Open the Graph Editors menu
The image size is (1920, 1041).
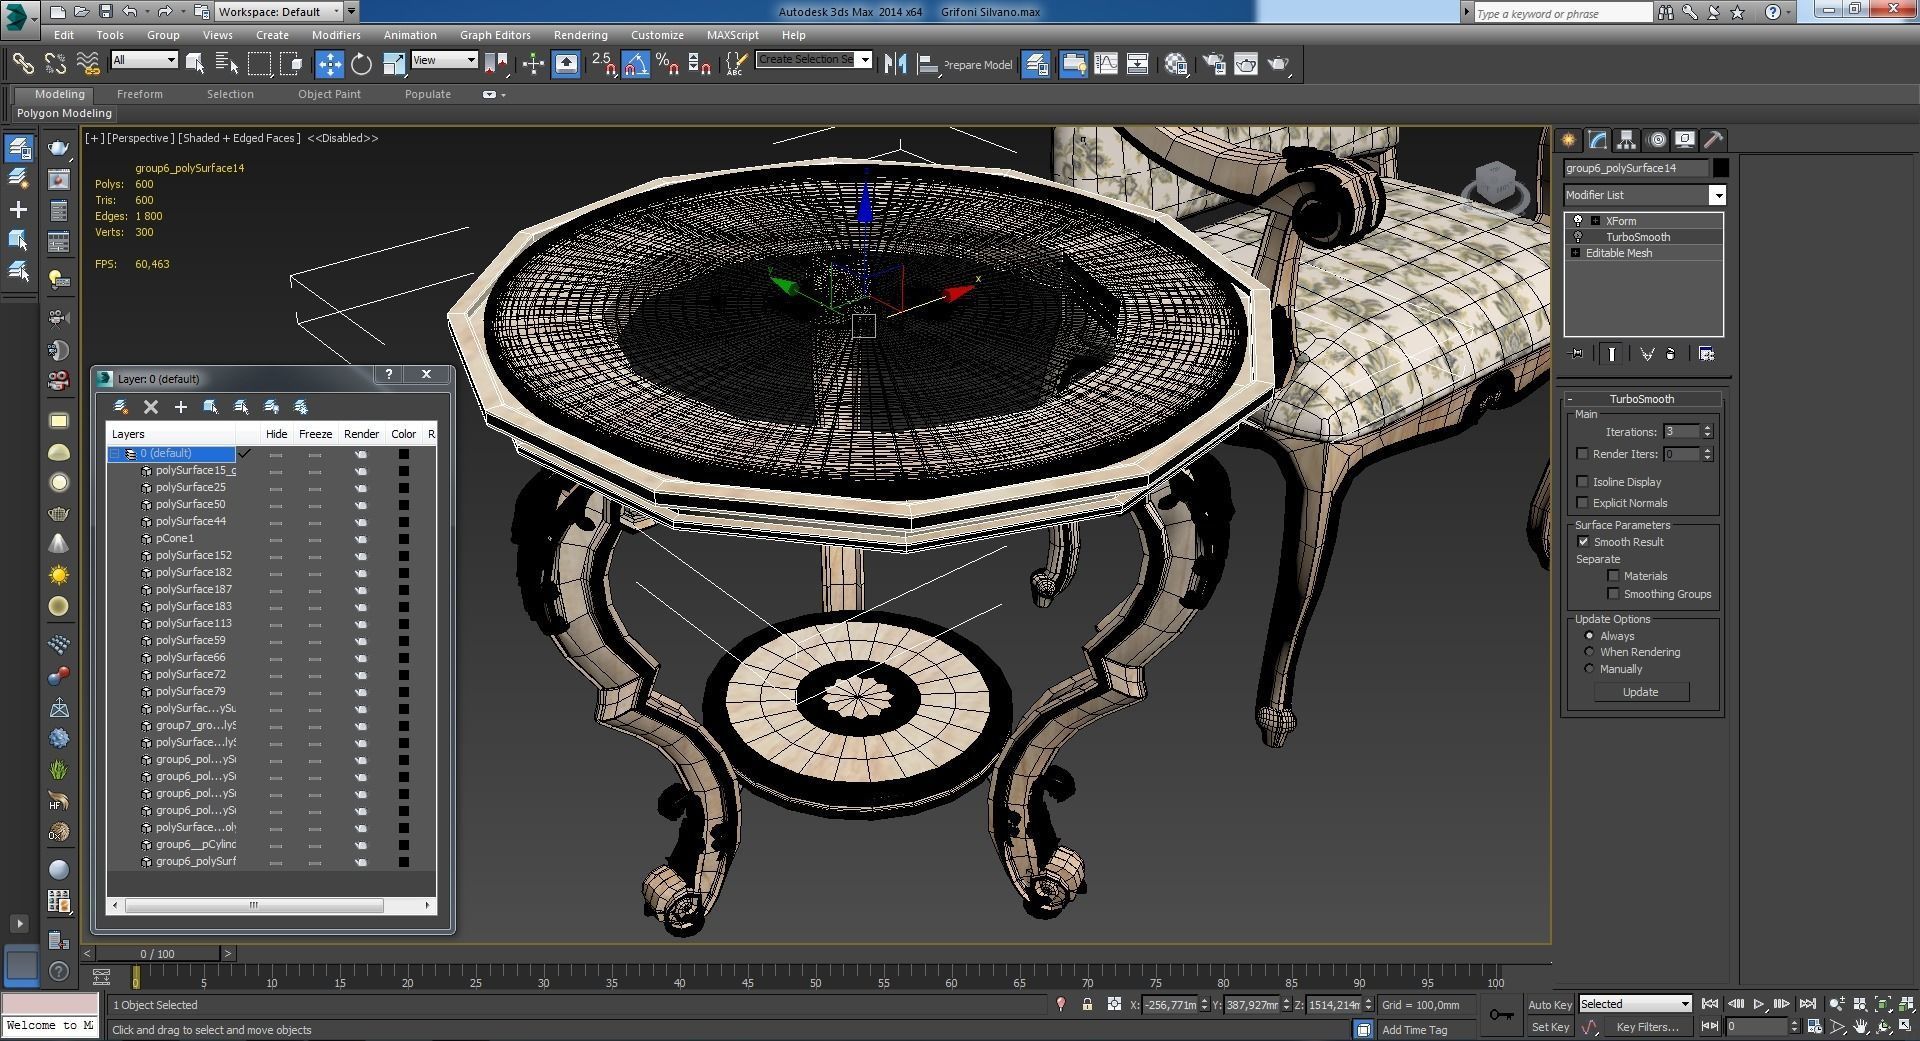coord(495,35)
